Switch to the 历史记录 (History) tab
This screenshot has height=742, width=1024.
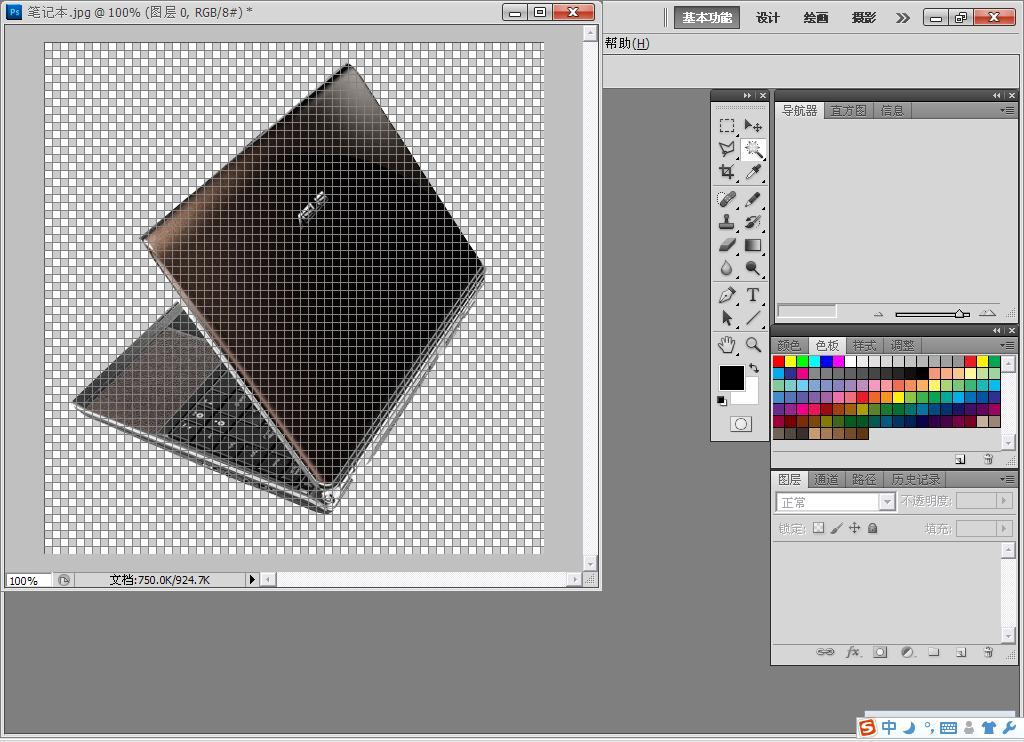(x=916, y=479)
